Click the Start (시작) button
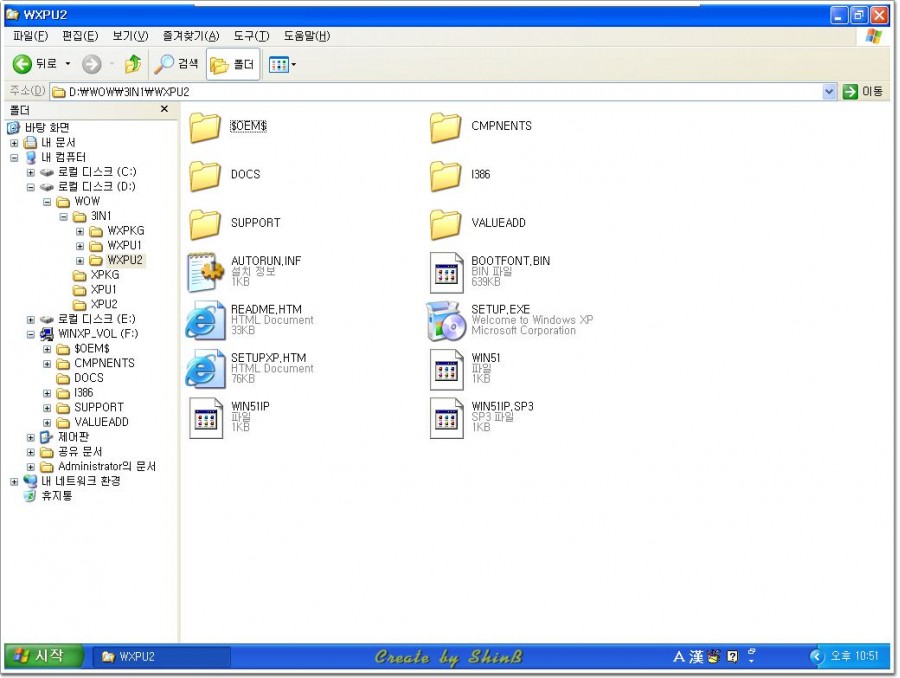The width and height of the screenshot is (900, 678). pyautogui.click(x=44, y=656)
